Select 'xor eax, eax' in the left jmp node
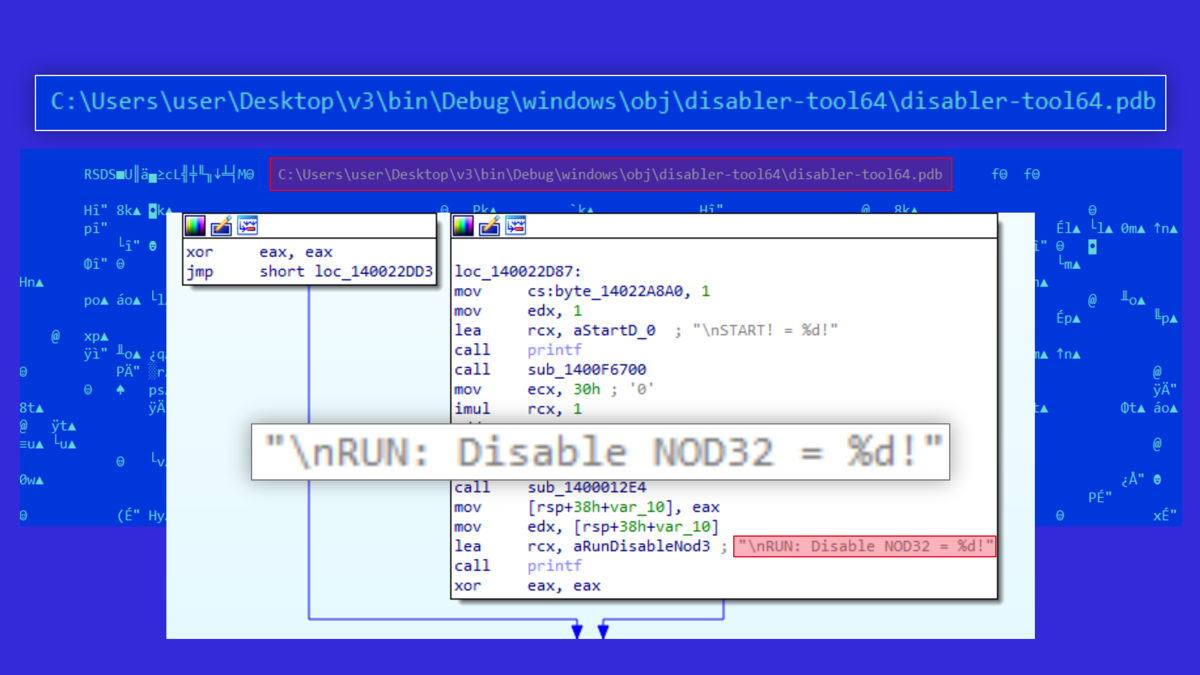The height and width of the screenshot is (675, 1200). coord(260,253)
